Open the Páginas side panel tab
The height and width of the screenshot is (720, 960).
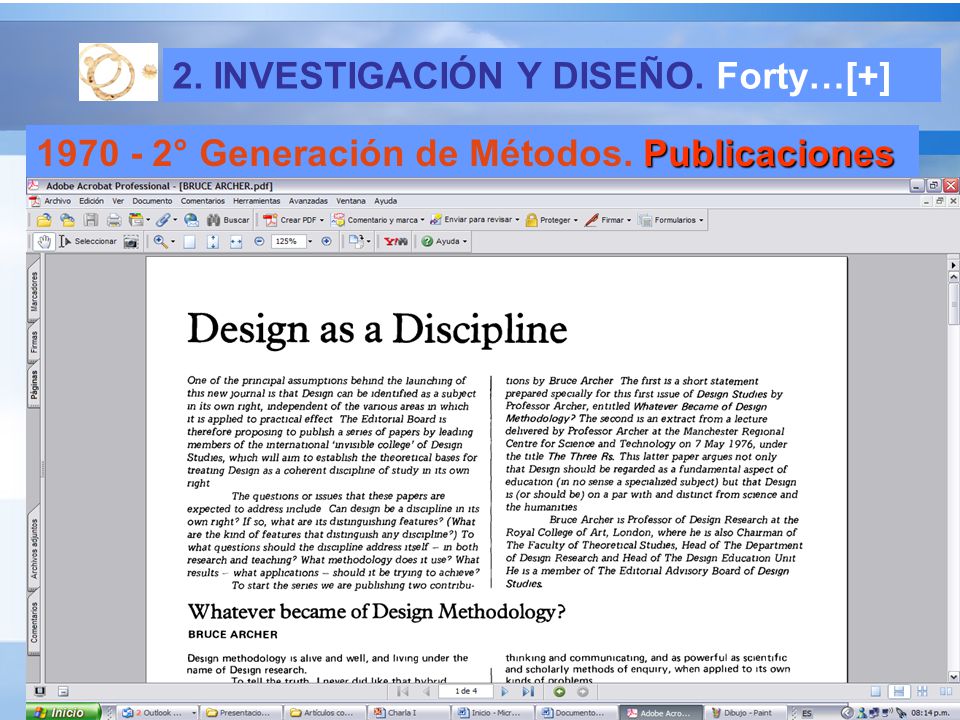coord(34,384)
